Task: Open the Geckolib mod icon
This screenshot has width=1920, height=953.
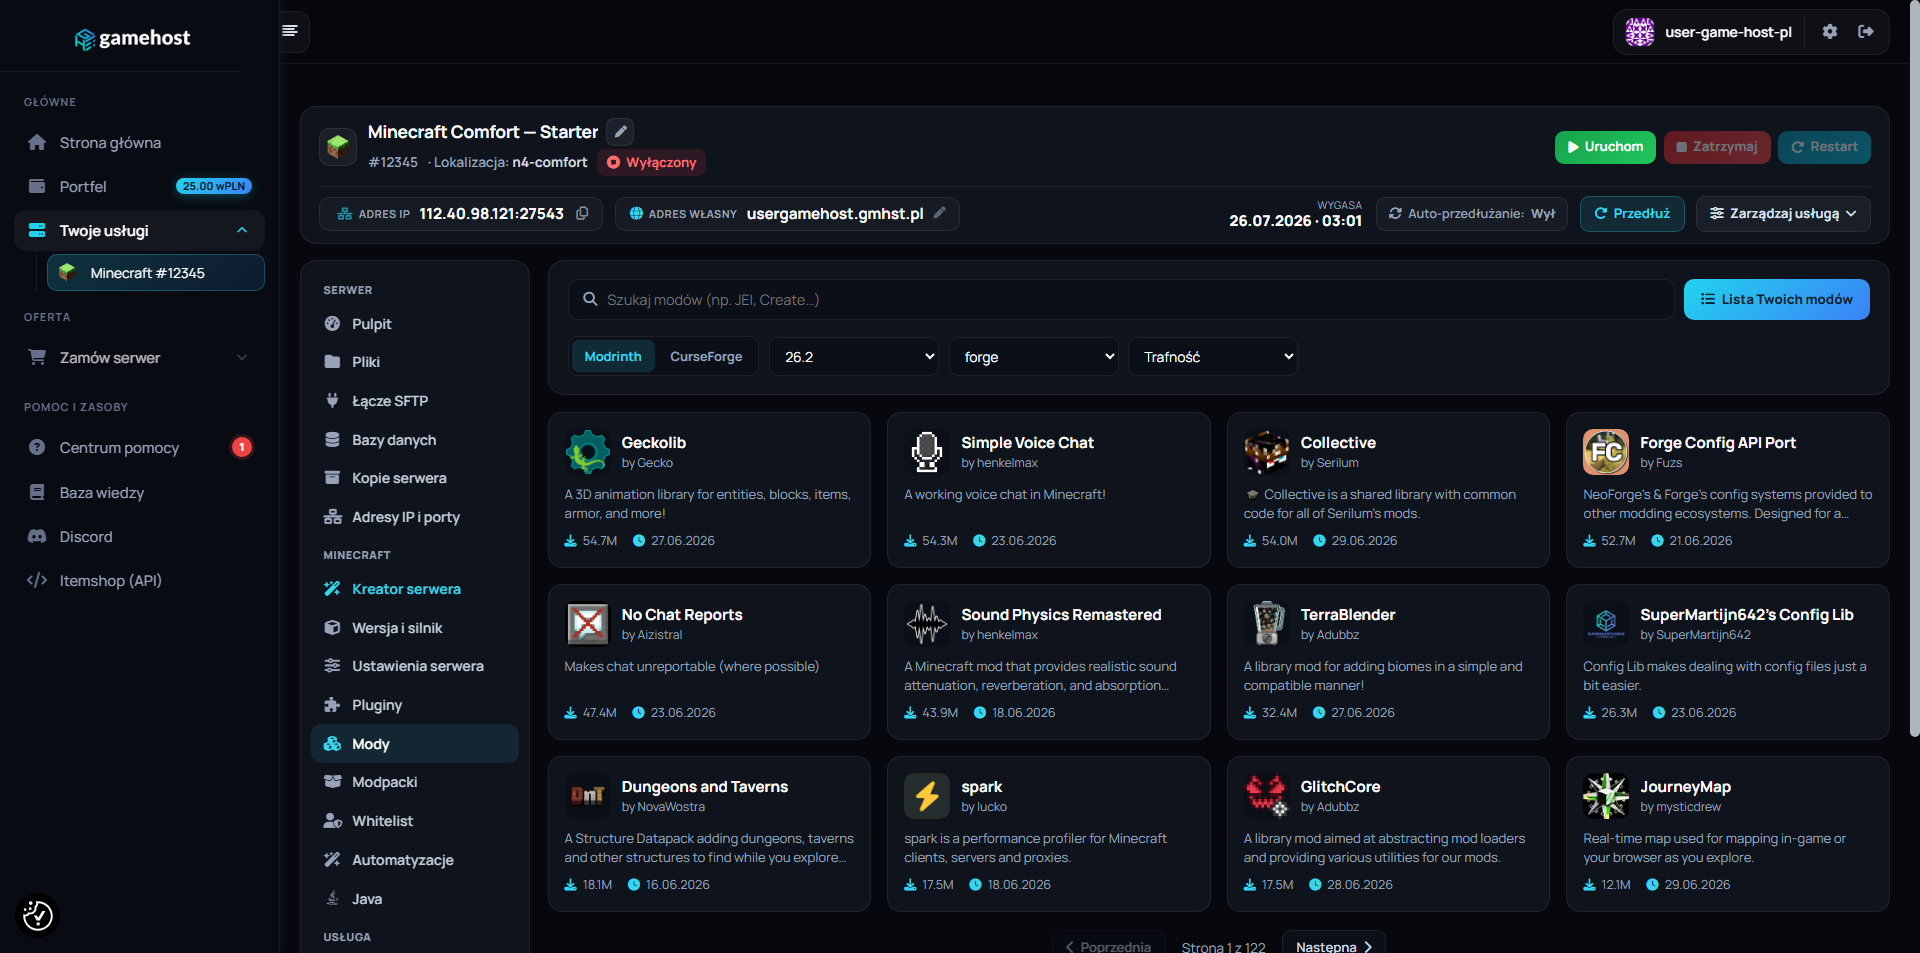Action: click(x=588, y=452)
